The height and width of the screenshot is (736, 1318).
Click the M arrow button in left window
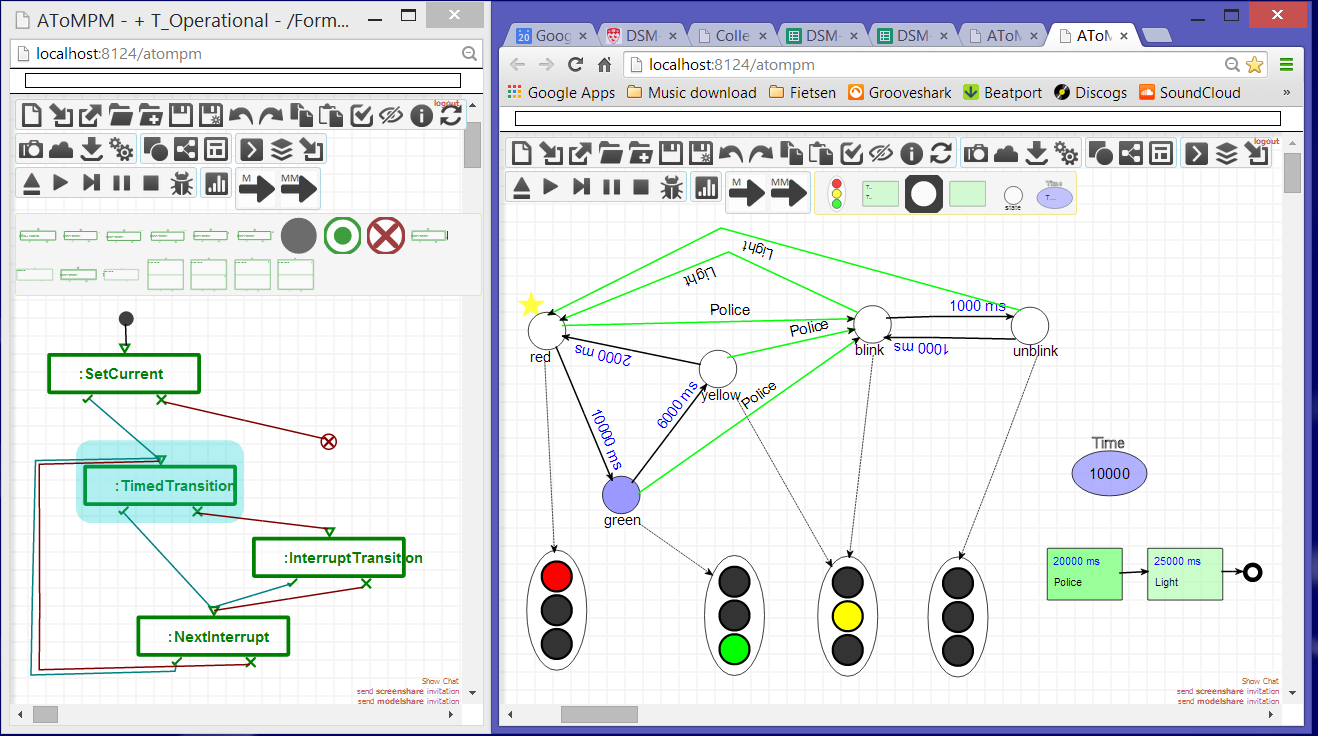[x=257, y=187]
